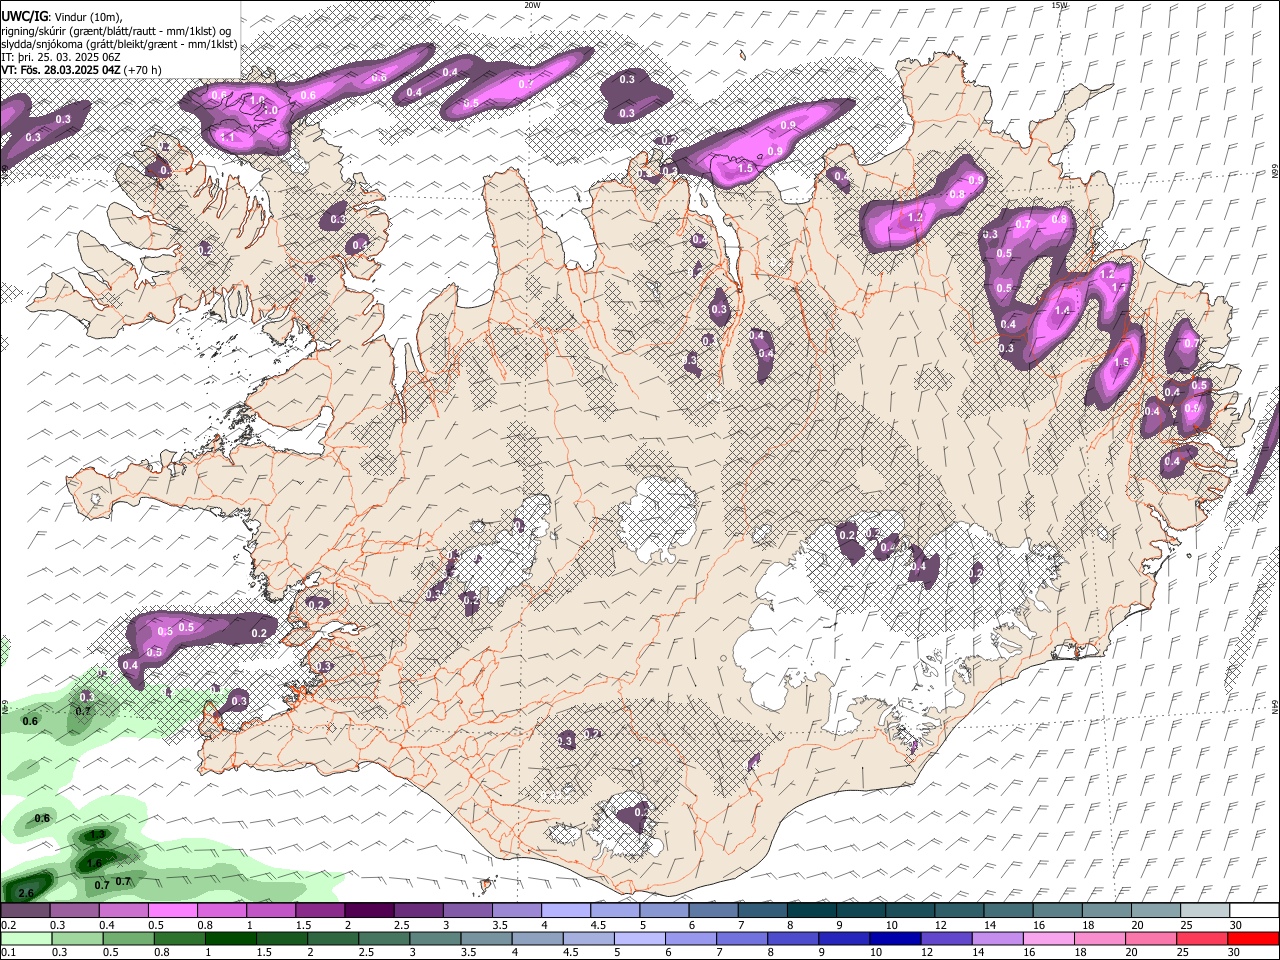1280x960 pixels.
Task: Click the "1.6" rain value in dark green
Action: tap(94, 864)
